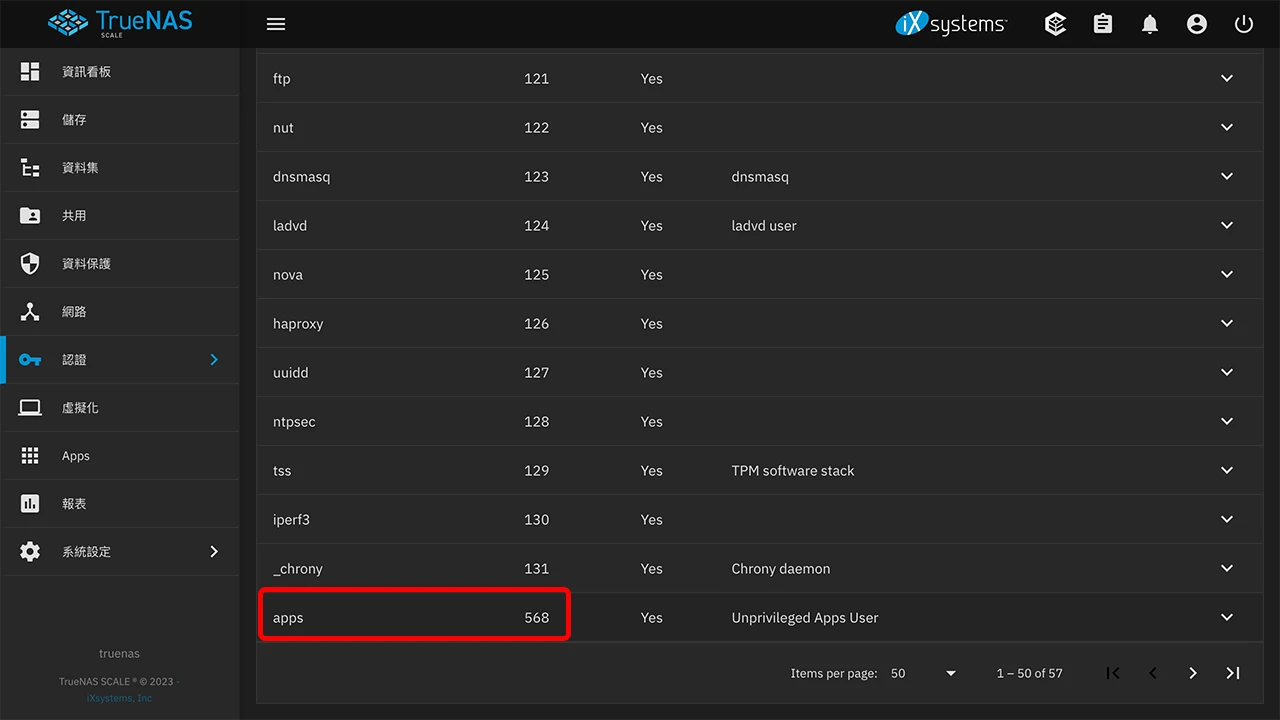
Task: Open the alerts bell icon
Action: tap(1150, 24)
